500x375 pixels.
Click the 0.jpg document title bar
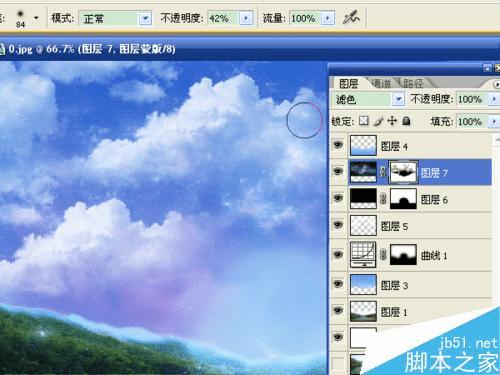coord(250,49)
